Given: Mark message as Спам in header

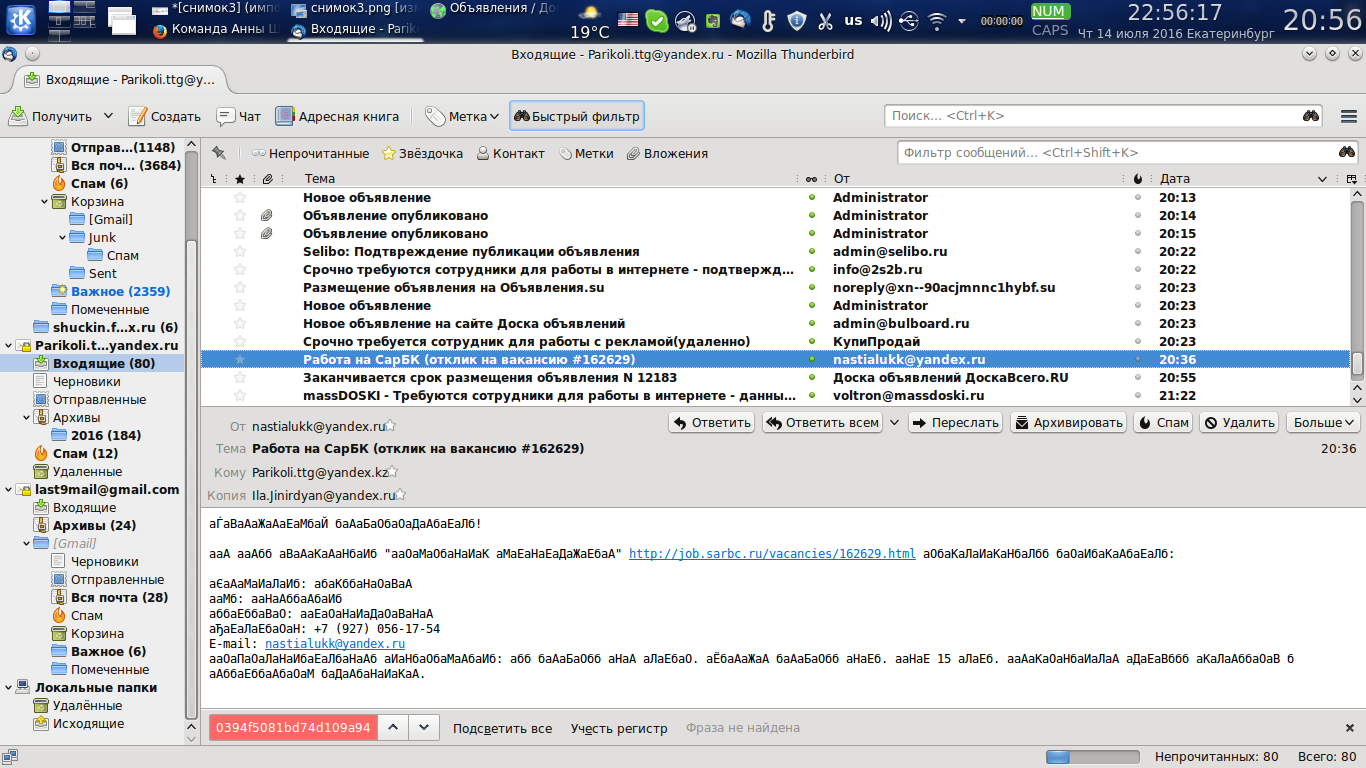Looking at the screenshot, I should coord(1163,422).
